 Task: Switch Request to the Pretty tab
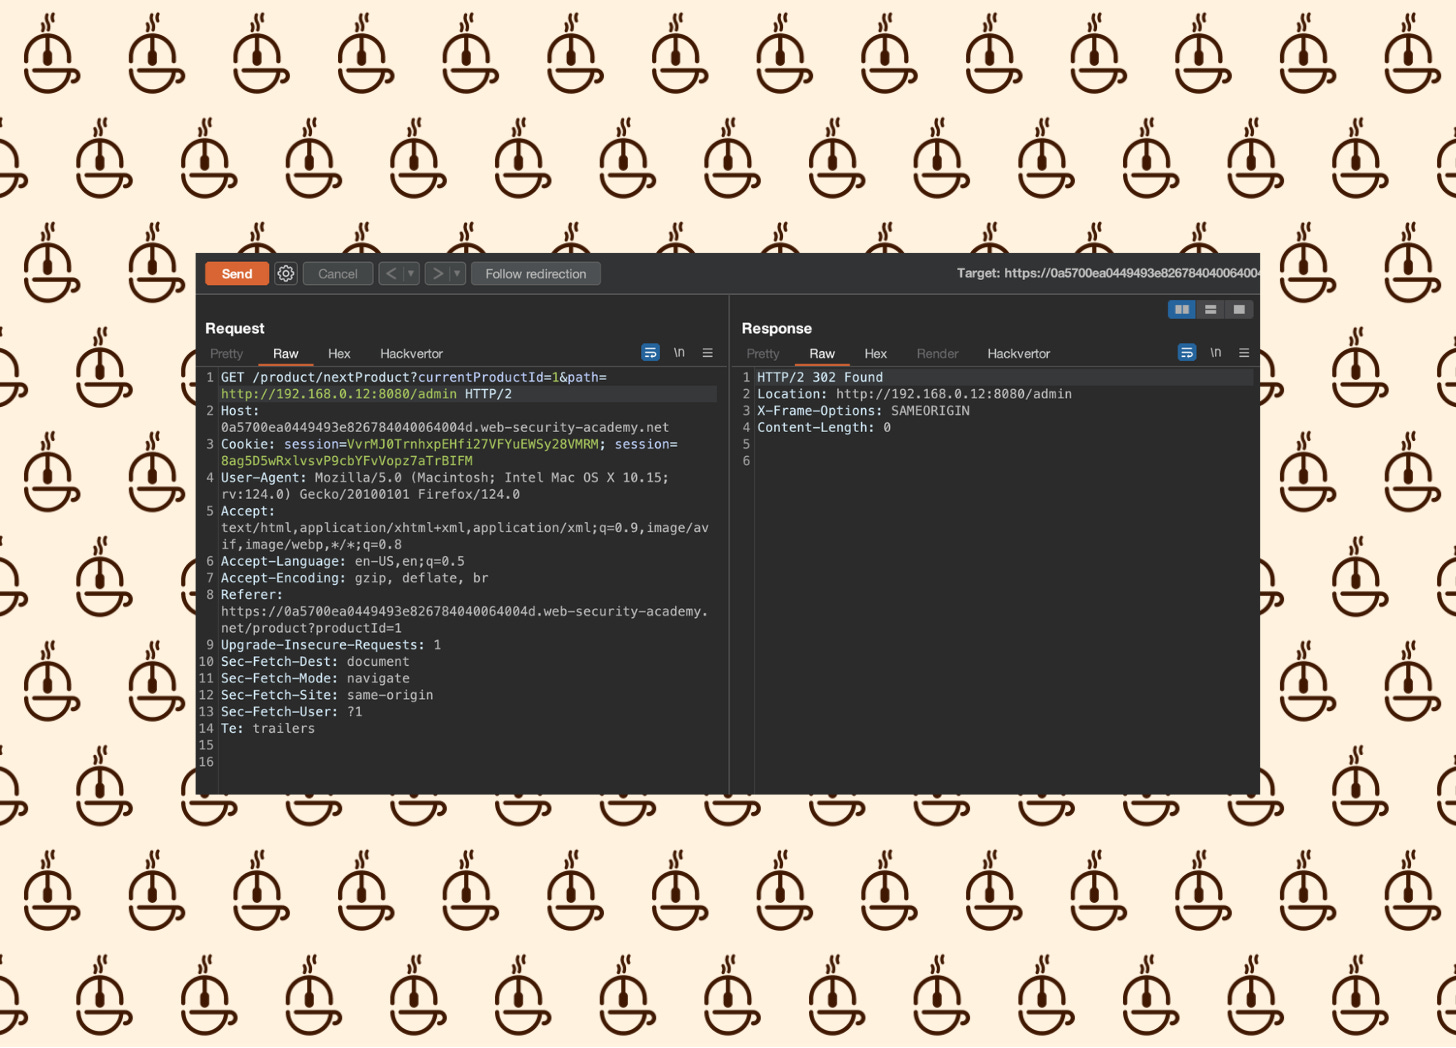(x=227, y=354)
